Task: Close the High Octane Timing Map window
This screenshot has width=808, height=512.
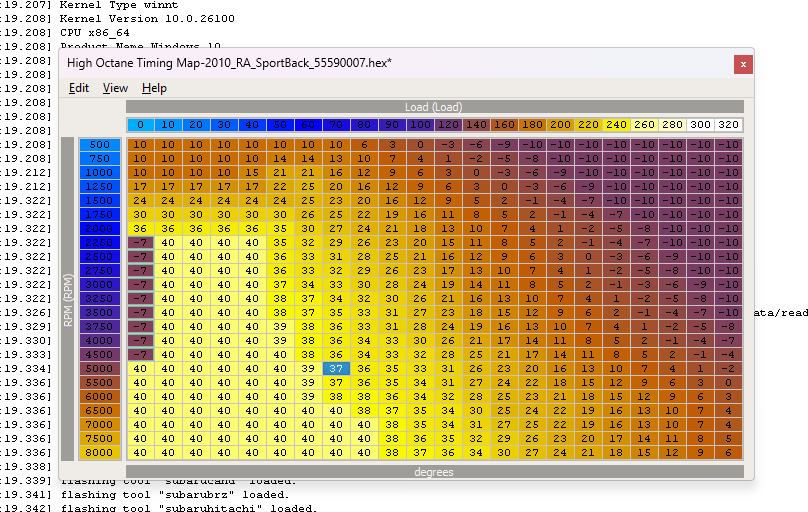Action: click(x=742, y=64)
